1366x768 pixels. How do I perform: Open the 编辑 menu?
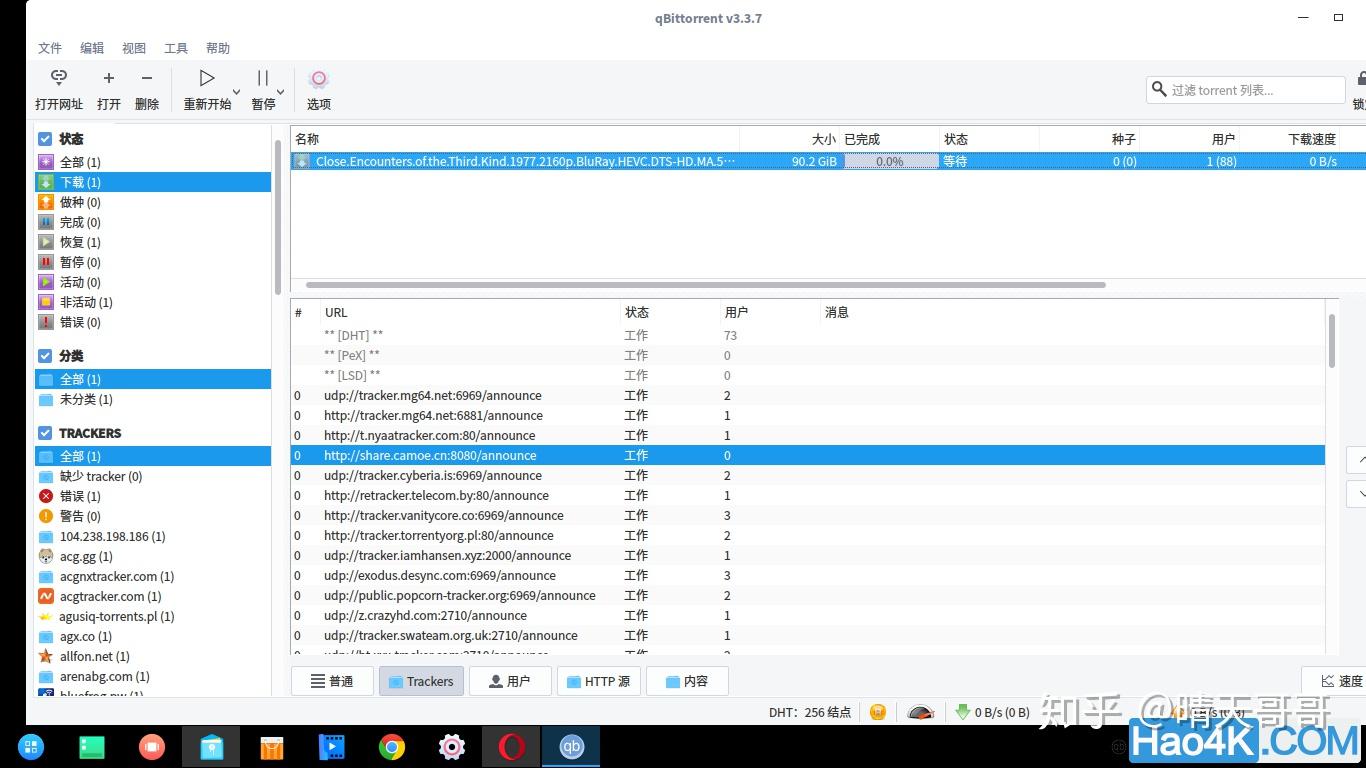(92, 48)
